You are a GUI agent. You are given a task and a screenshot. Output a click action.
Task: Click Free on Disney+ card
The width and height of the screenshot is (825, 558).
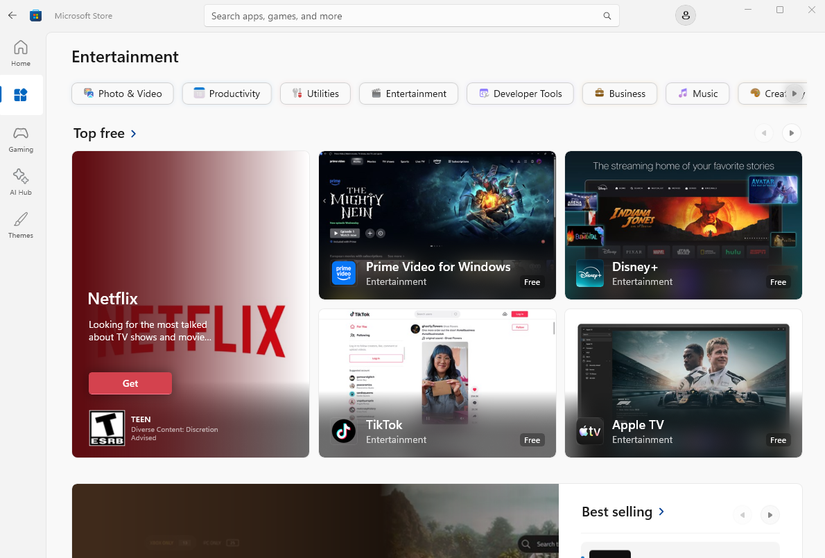pyautogui.click(x=778, y=282)
